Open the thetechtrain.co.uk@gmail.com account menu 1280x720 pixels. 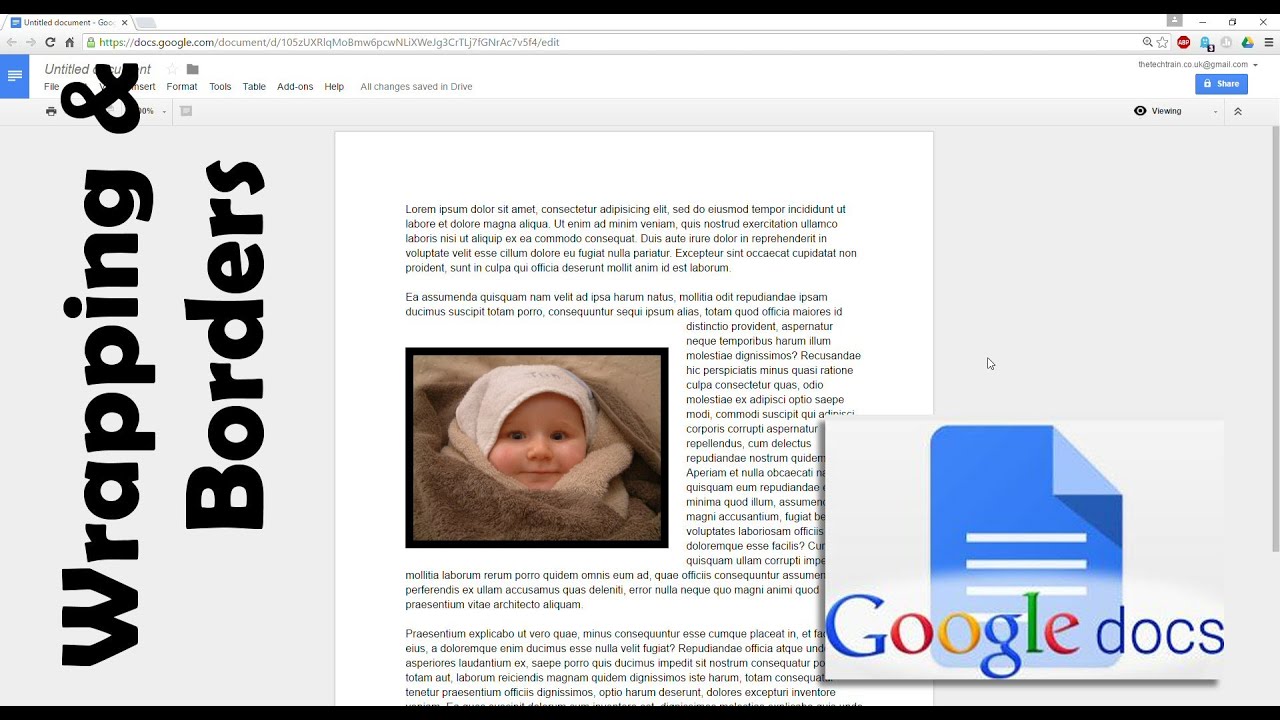tap(1198, 64)
